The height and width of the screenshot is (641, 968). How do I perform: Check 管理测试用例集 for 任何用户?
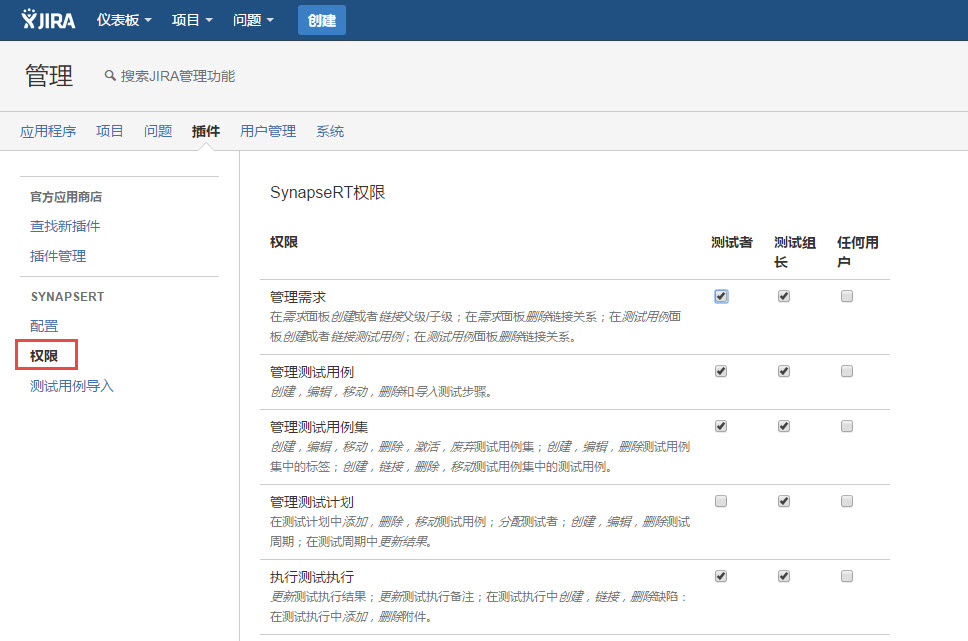[846, 426]
